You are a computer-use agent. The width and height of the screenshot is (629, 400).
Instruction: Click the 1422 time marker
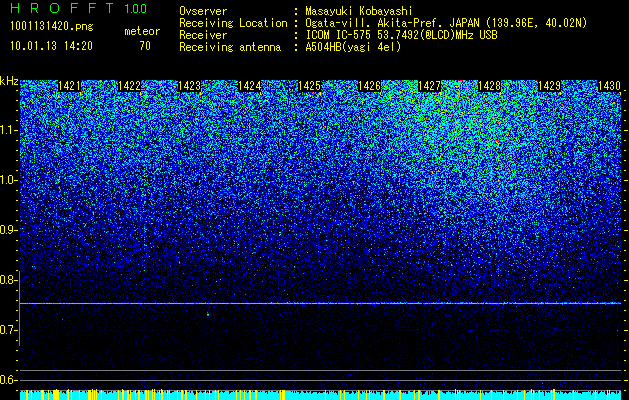click(129, 86)
